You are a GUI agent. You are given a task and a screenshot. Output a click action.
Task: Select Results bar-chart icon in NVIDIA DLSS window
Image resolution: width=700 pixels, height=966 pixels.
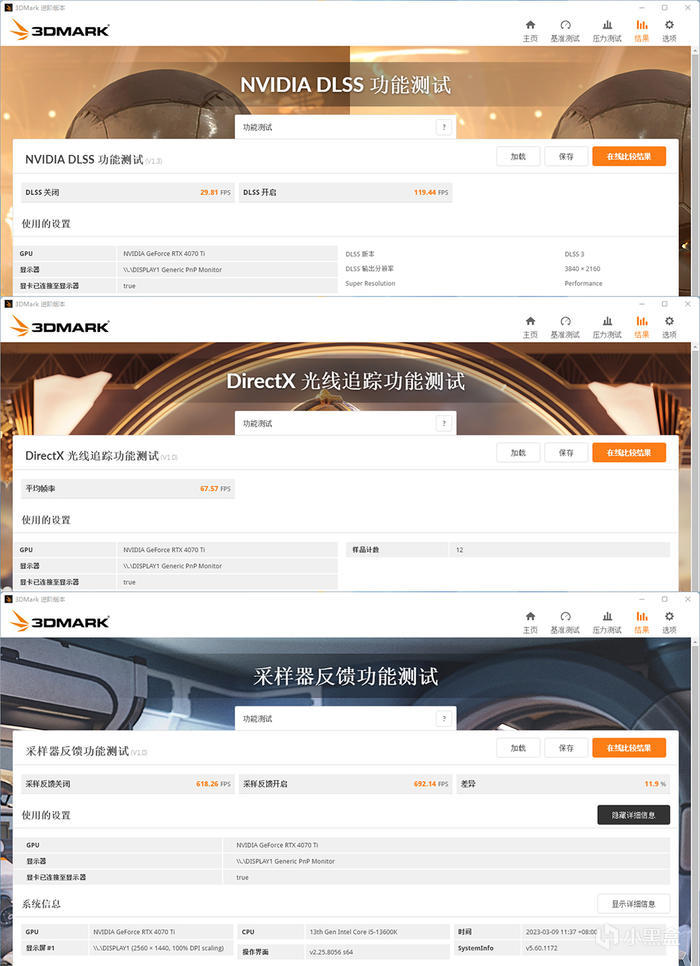[x=641, y=30]
